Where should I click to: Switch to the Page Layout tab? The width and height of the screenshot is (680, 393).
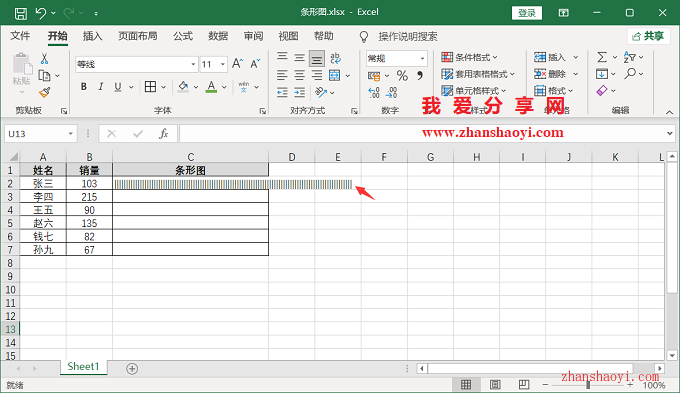click(x=138, y=36)
